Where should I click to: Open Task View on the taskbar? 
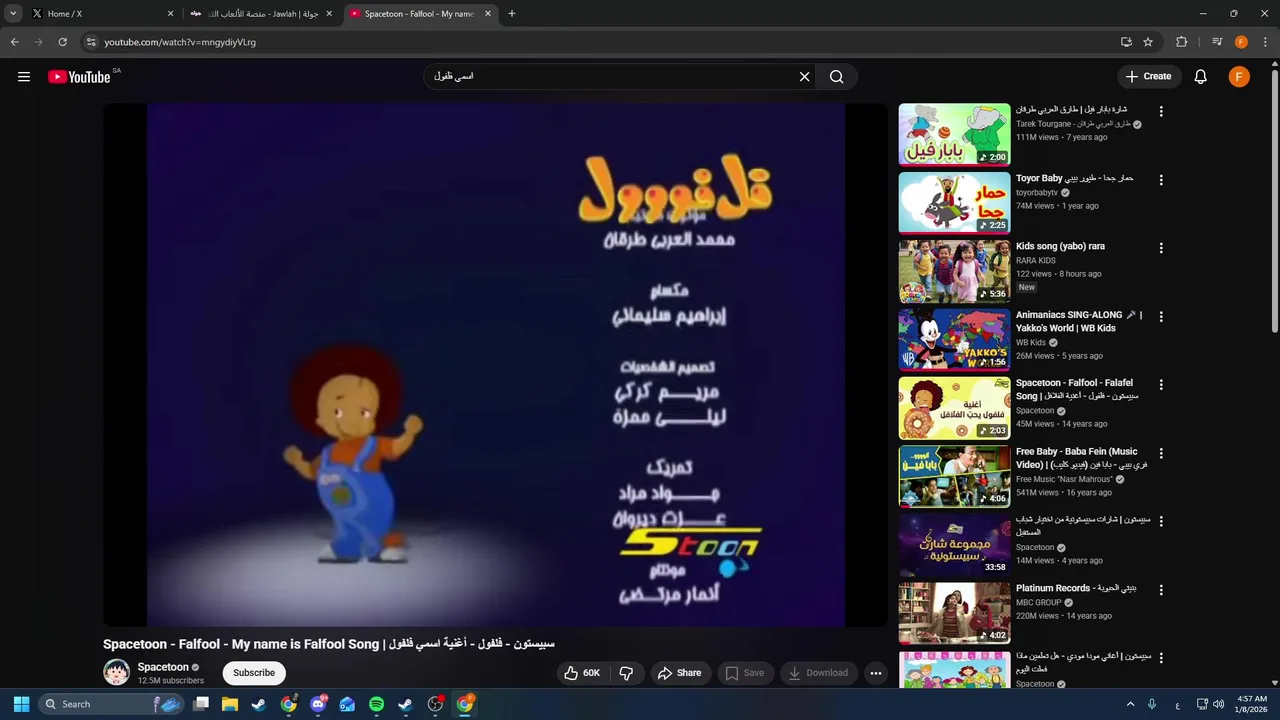click(201, 704)
